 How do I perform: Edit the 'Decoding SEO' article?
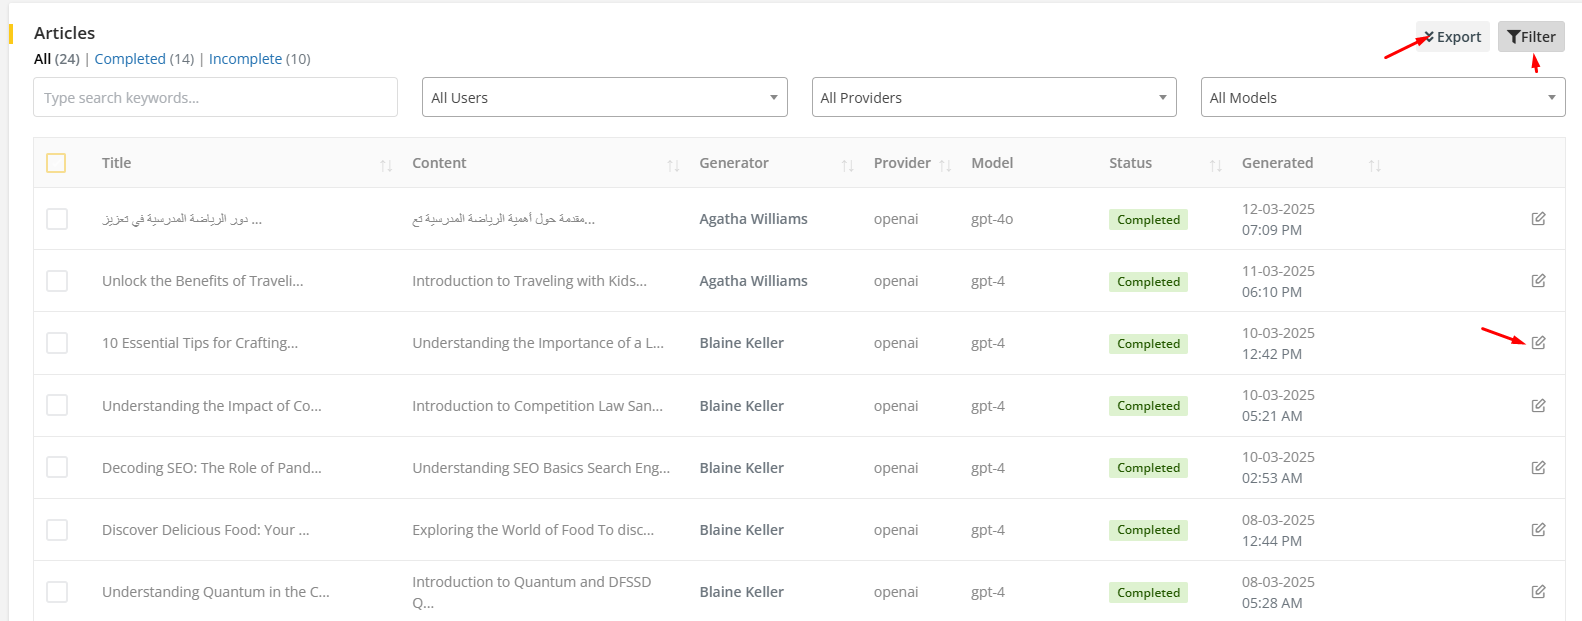point(1538,468)
